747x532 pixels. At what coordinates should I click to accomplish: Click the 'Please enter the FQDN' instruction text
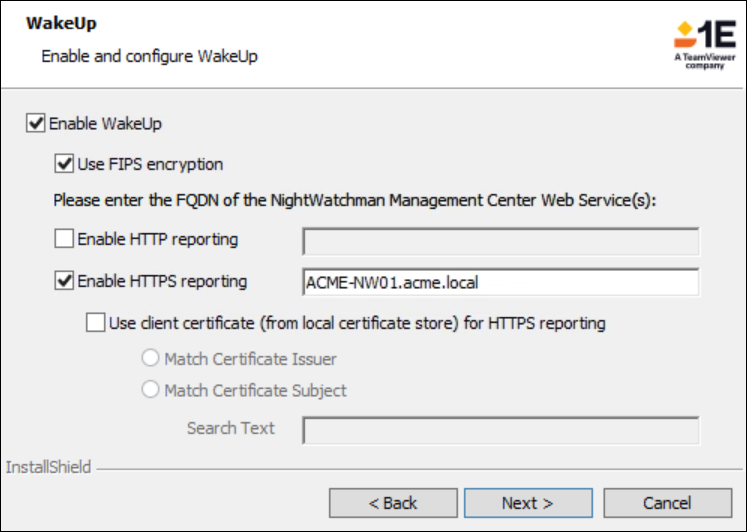(354, 200)
